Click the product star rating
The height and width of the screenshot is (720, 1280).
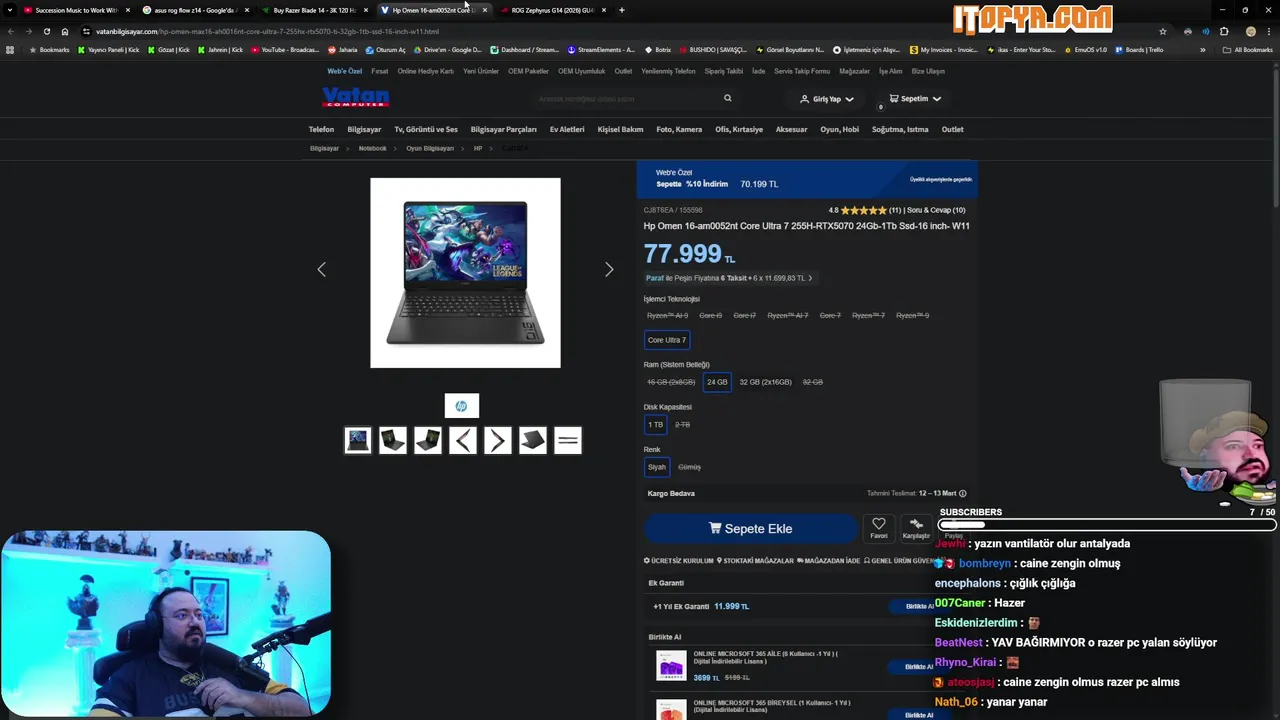(x=863, y=210)
